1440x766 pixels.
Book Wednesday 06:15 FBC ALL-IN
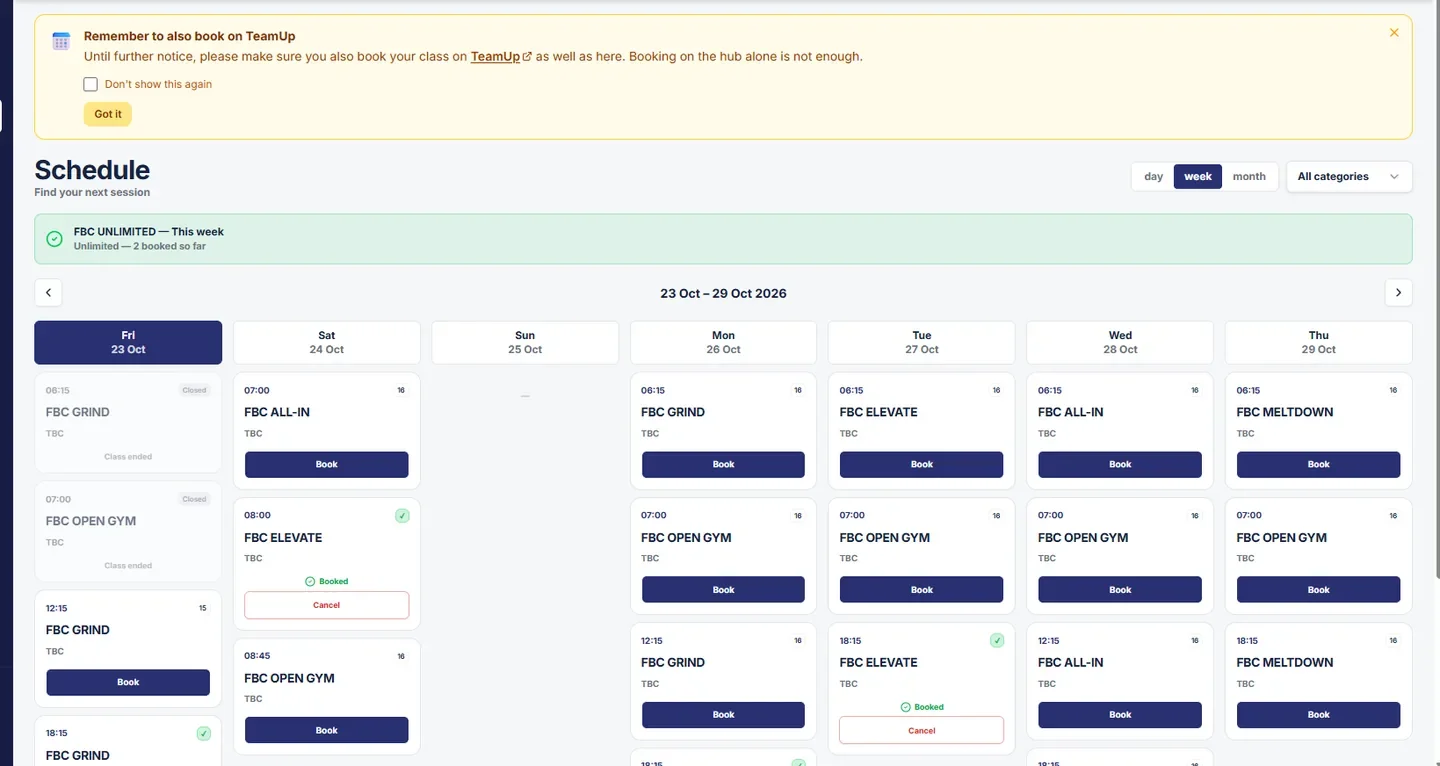[1120, 465]
